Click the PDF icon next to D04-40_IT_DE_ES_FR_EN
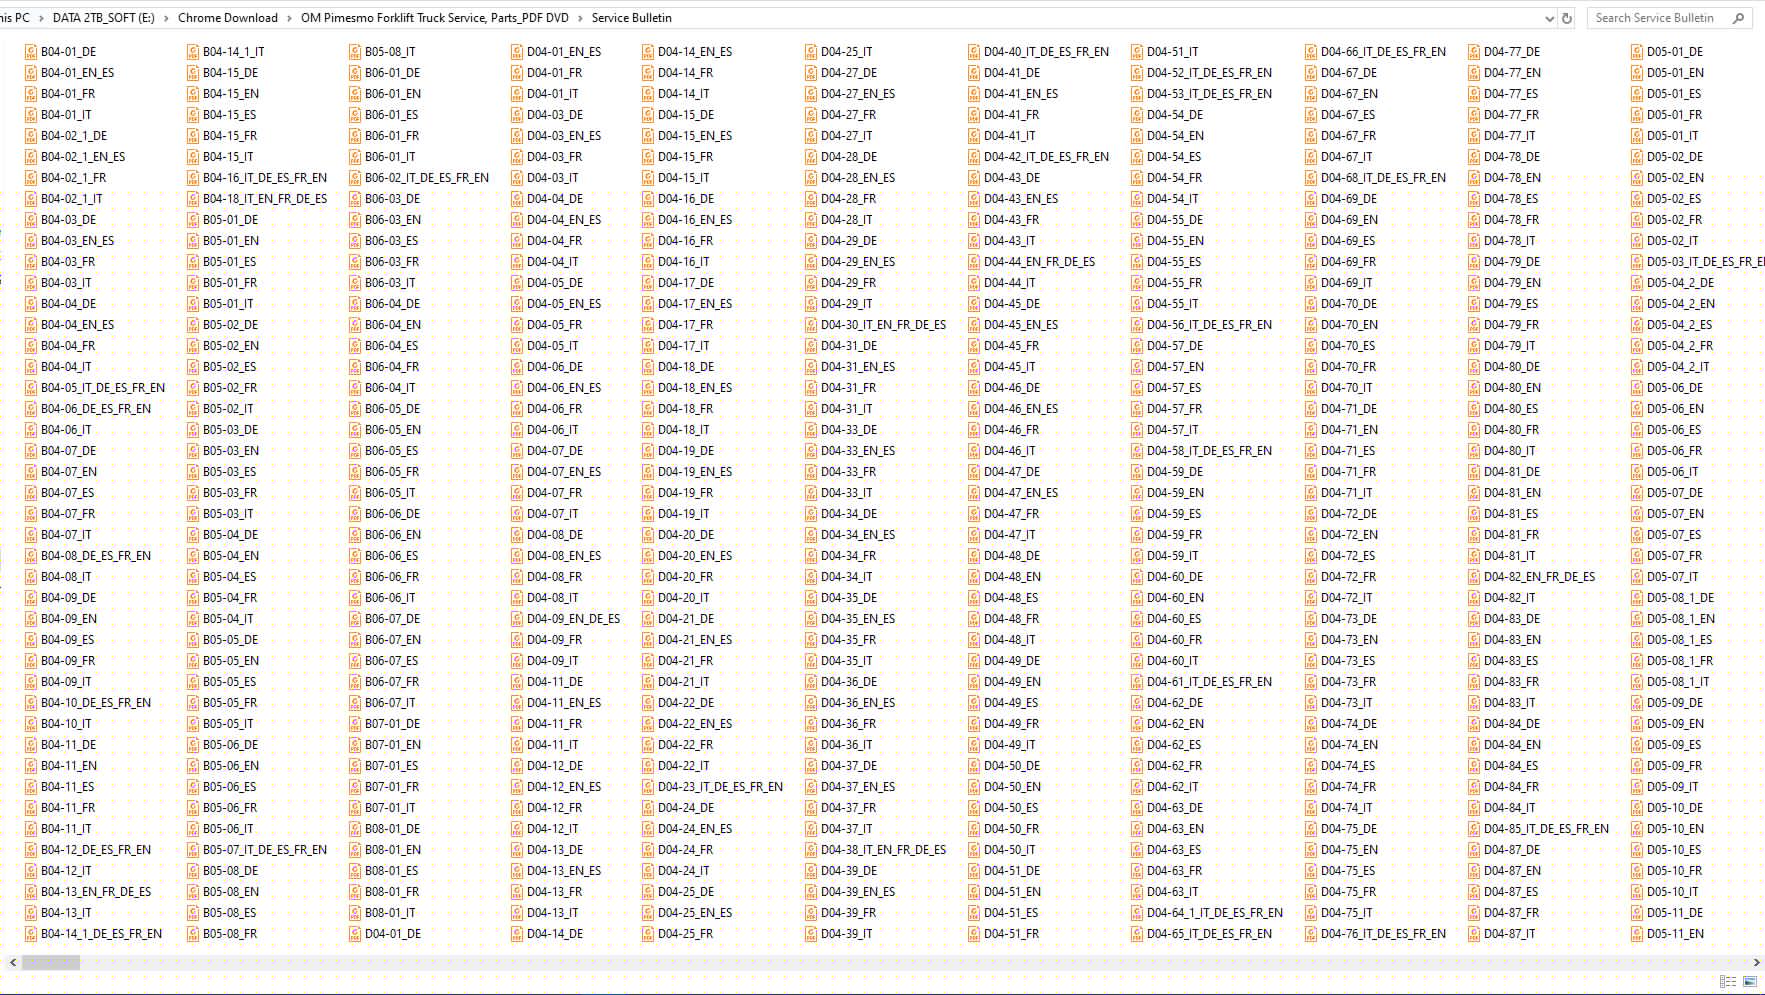This screenshot has width=1765, height=995. click(x=974, y=52)
